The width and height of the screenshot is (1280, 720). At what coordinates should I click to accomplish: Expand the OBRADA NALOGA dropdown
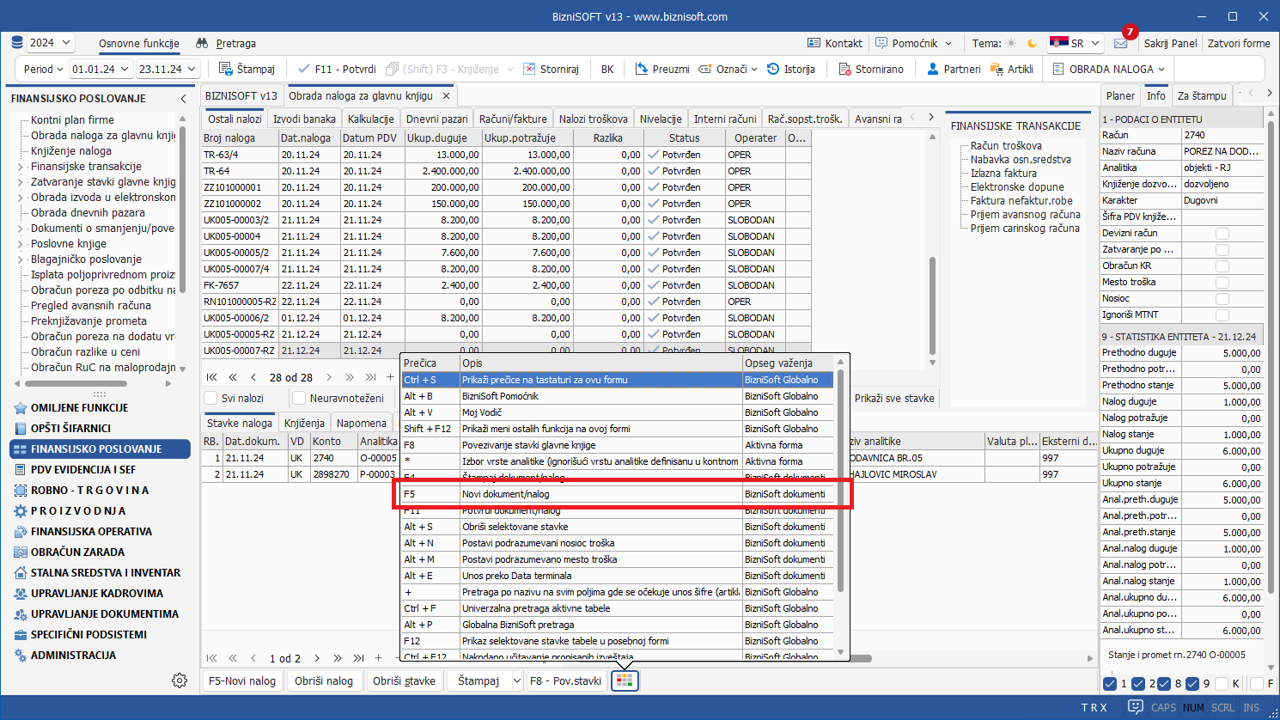1110,69
